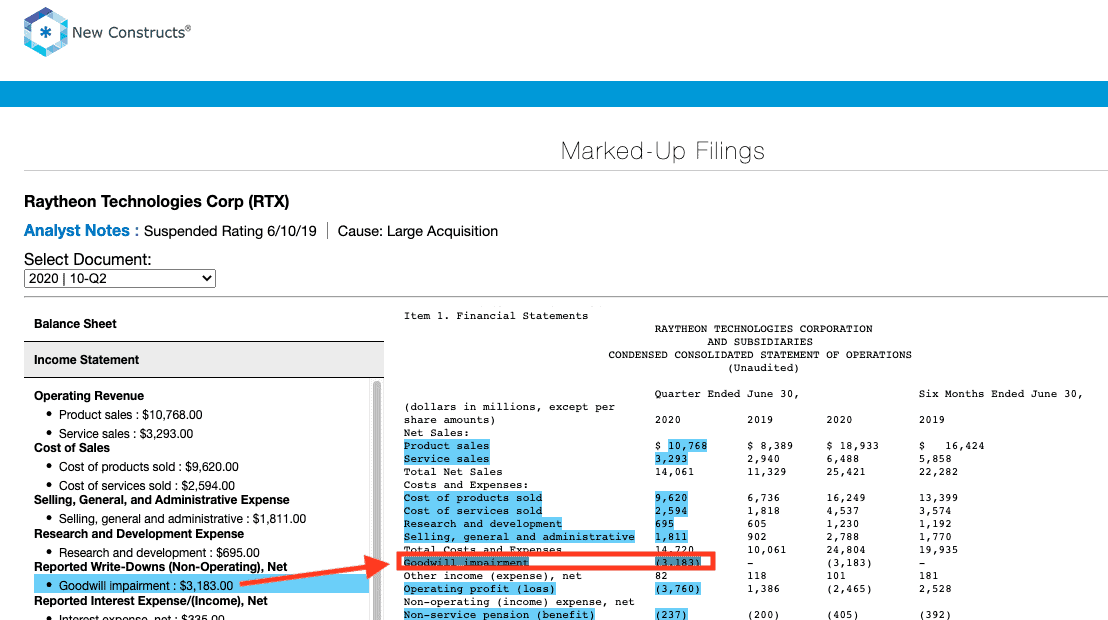Viewport: 1108px width, 620px height.
Task: Click 'Cause: Large Acquisition' text
Action: click(418, 231)
